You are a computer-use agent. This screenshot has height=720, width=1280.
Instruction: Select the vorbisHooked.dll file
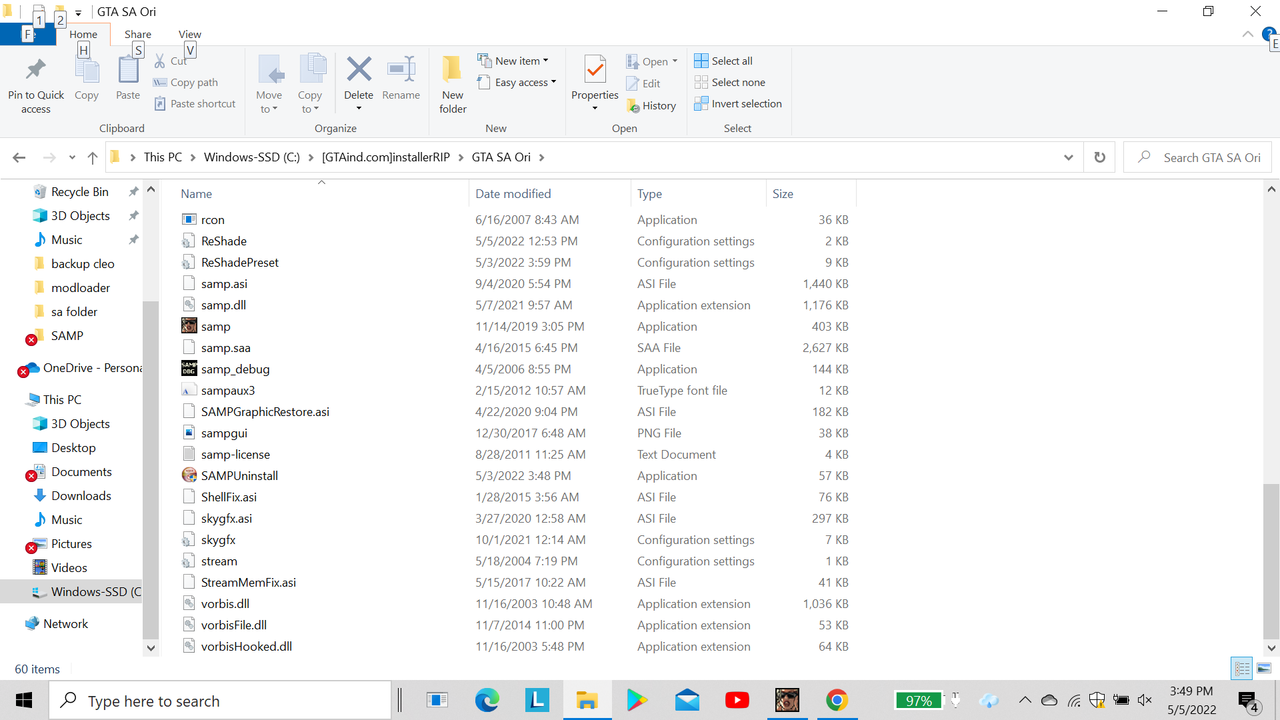(247, 646)
